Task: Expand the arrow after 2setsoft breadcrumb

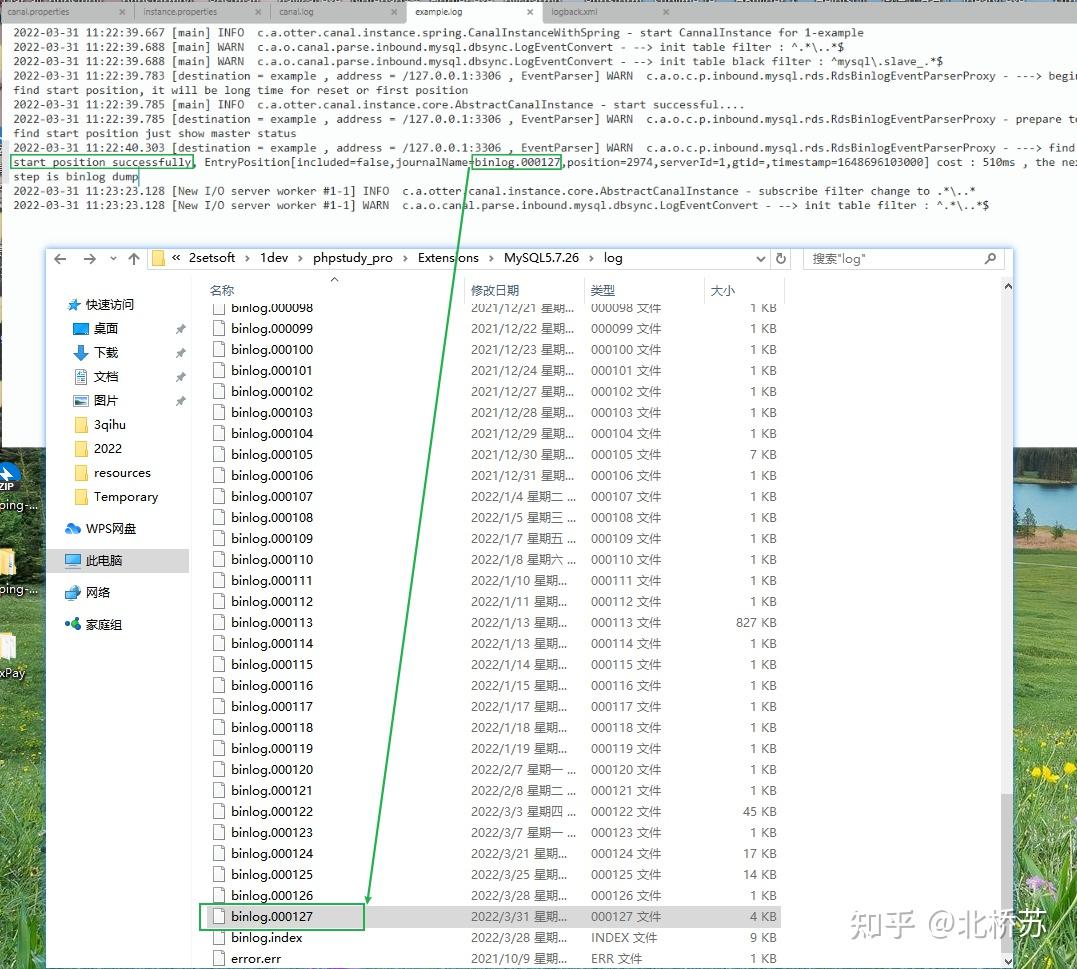Action: tap(247, 259)
